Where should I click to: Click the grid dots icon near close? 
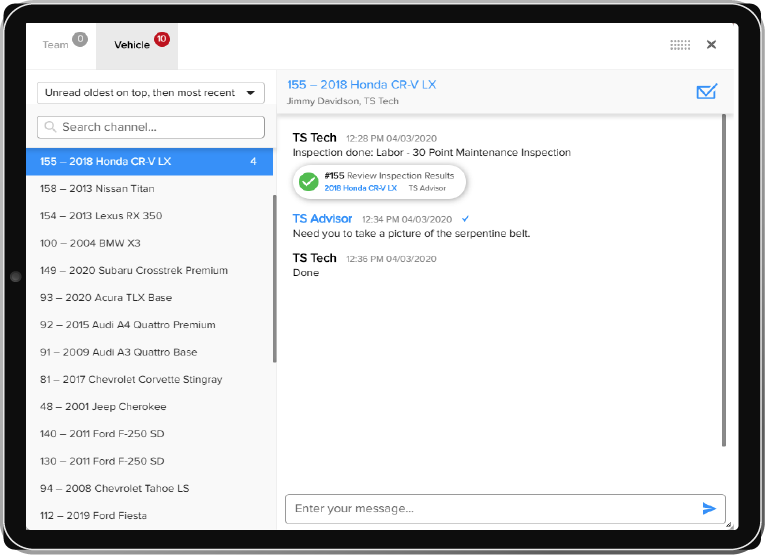(x=680, y=45)
